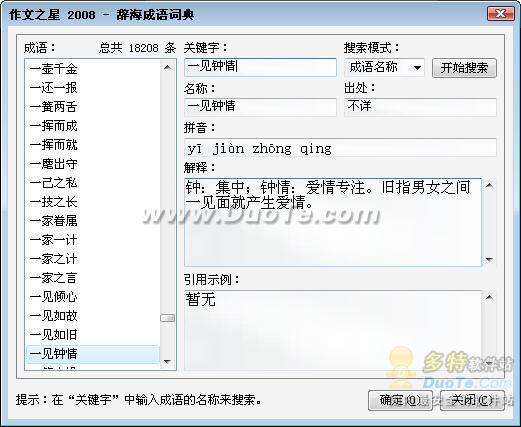Viewport: 521px width, 427px height.
Task: Select 一见如故 in the idiom list
Action: (93, 316)
